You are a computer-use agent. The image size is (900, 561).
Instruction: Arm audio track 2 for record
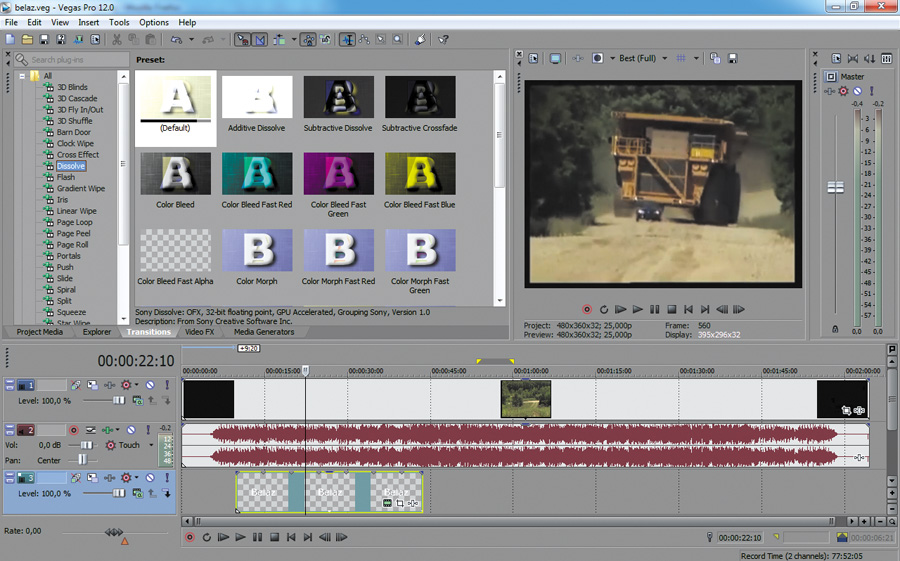[73, 430]
